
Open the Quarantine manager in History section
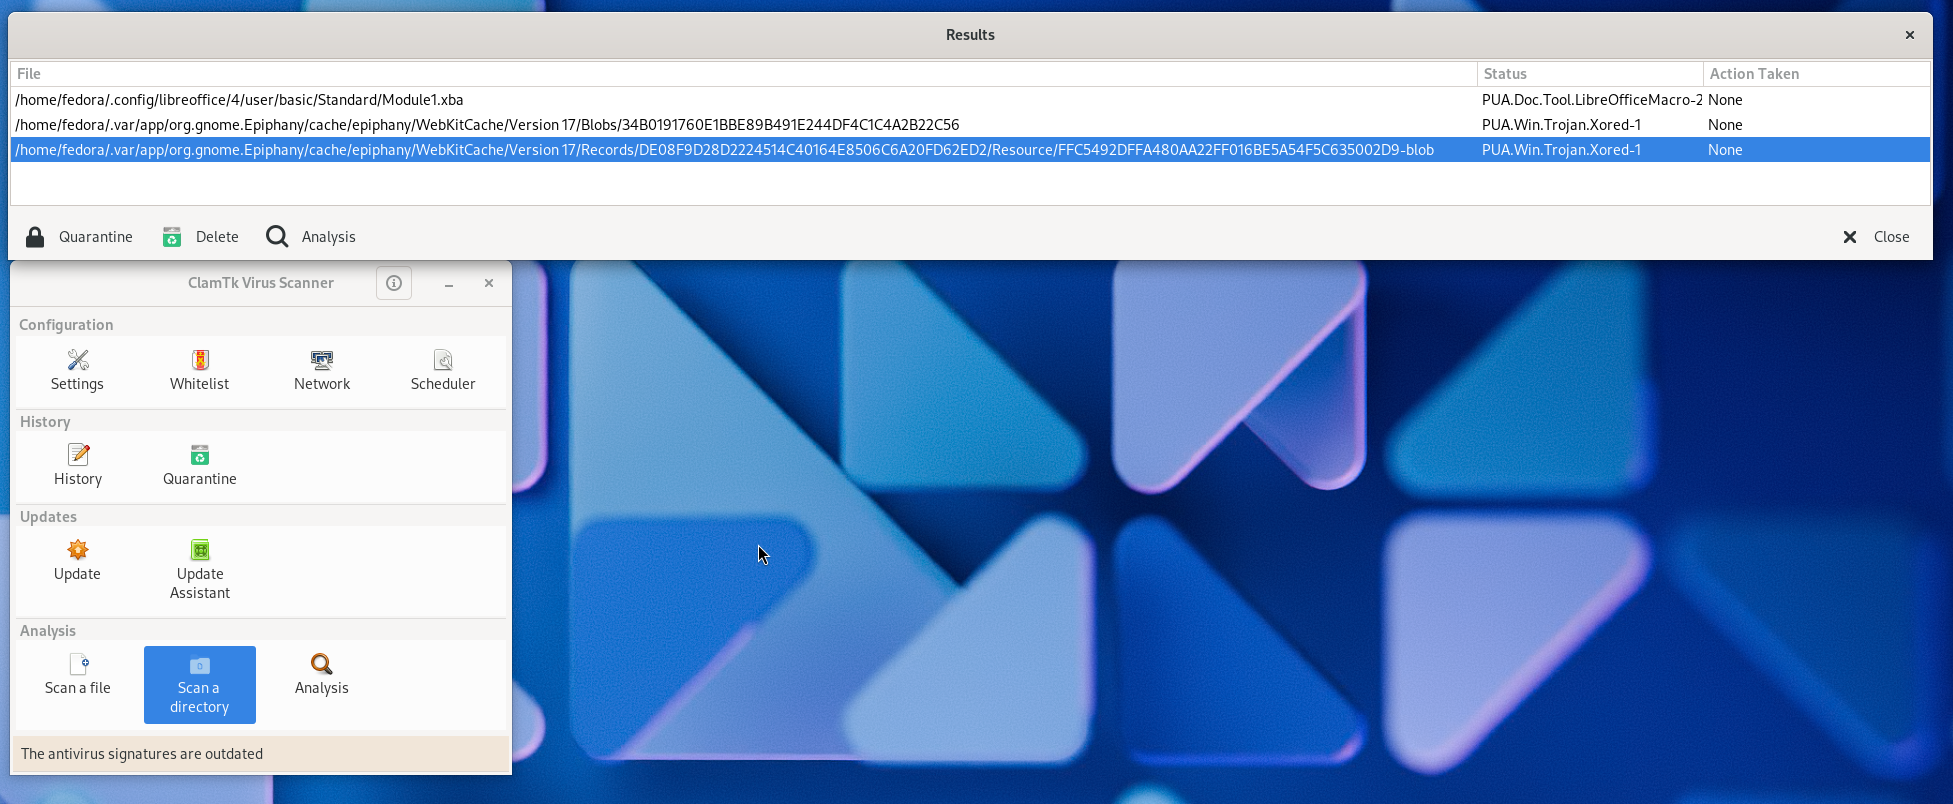click(x=200, y=465)
